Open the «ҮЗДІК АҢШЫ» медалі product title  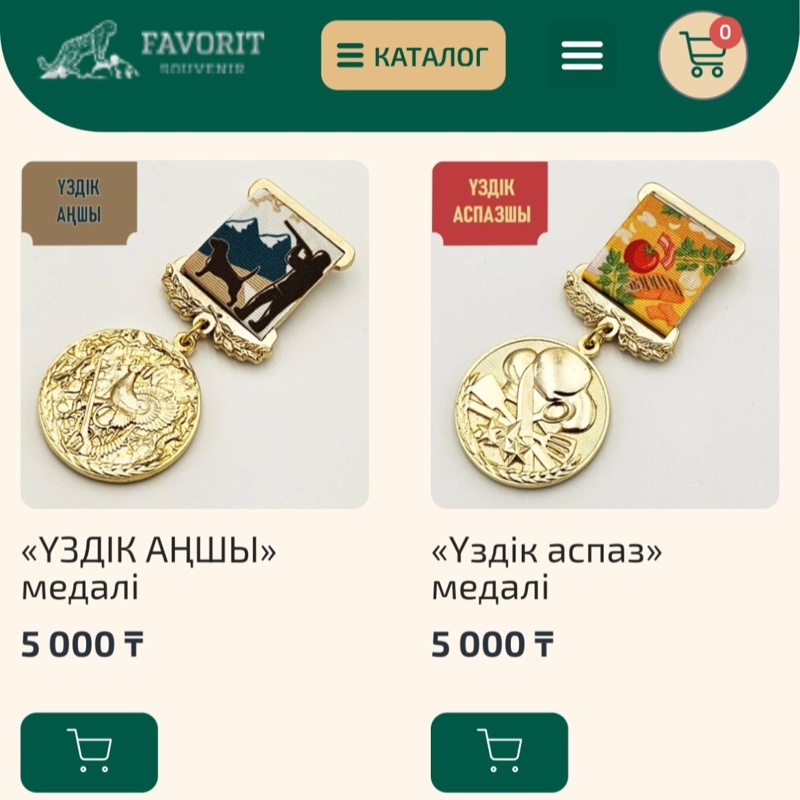pos(148,569)
